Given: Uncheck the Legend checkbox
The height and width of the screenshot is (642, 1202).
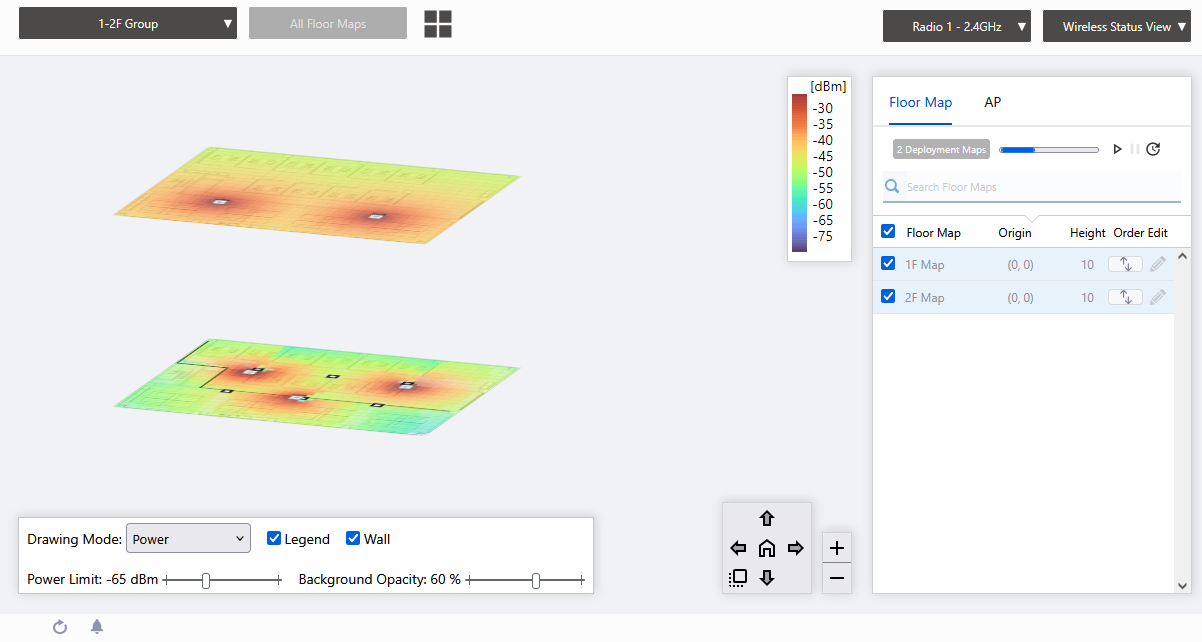Looking at the screenshot, I should (275, 539).
